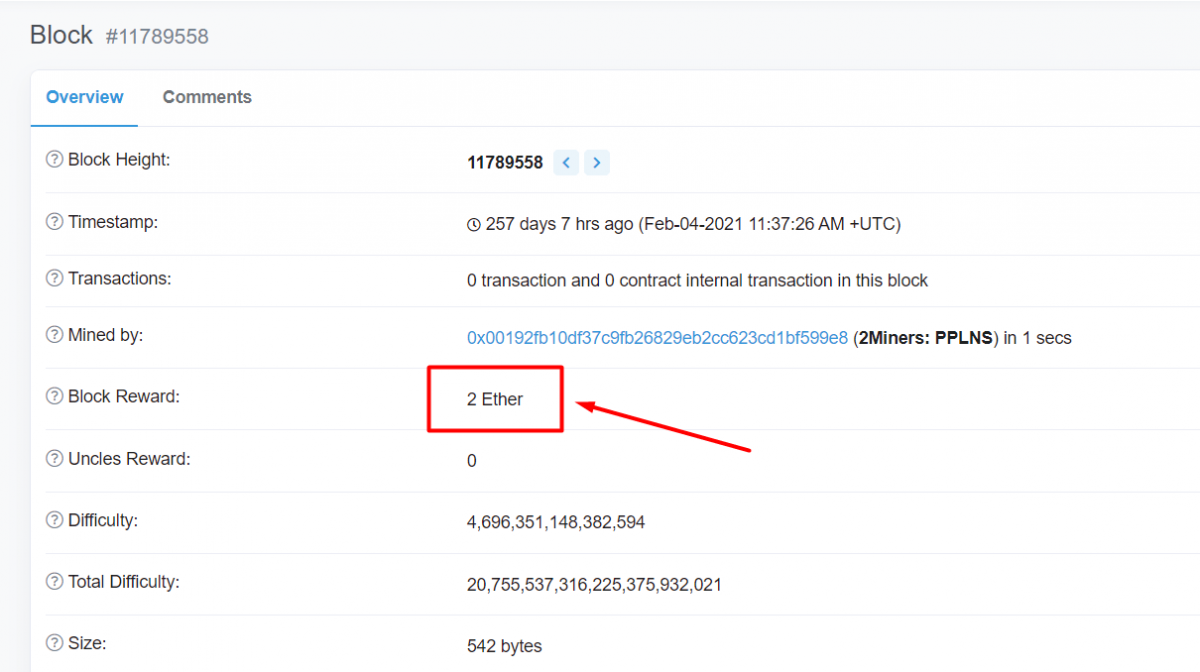Click the help icon beside Total Difficulty
Viewport: 1200px width, 672px height.
click(x=53, y=583)
